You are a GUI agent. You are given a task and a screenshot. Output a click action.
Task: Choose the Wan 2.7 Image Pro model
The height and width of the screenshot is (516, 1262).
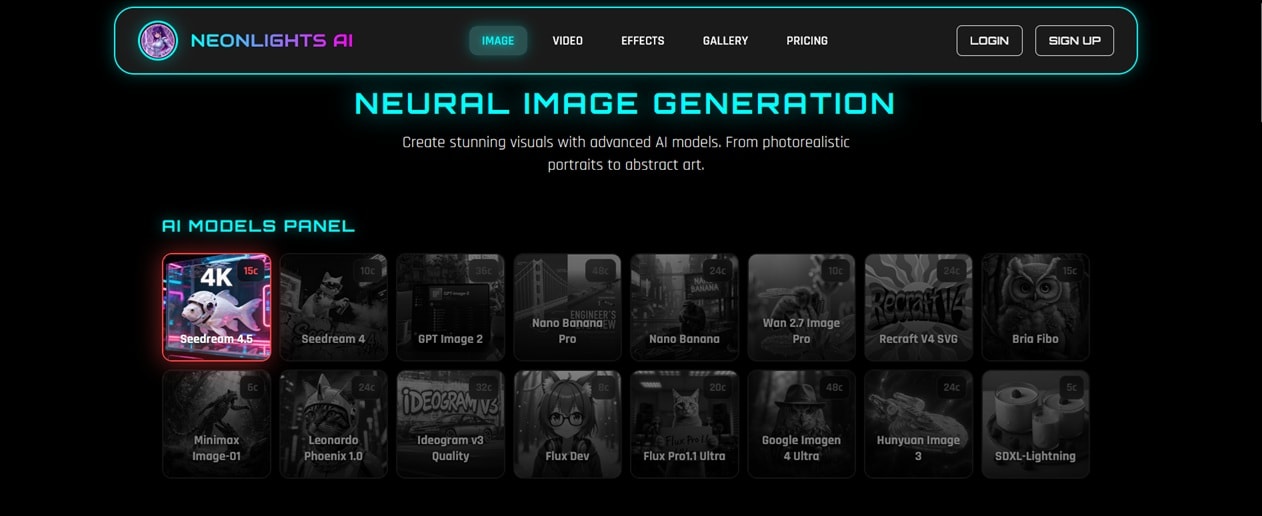click(x=802, y=307)
